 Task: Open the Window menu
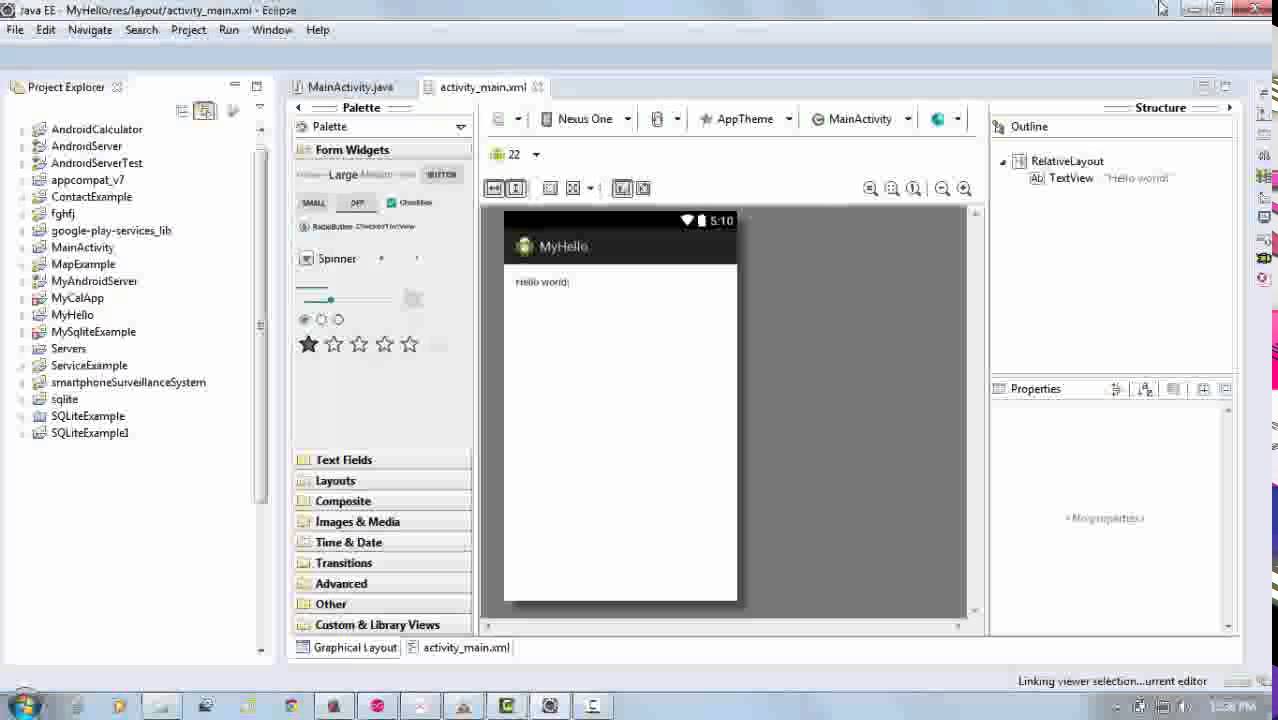tap(272, 30)
